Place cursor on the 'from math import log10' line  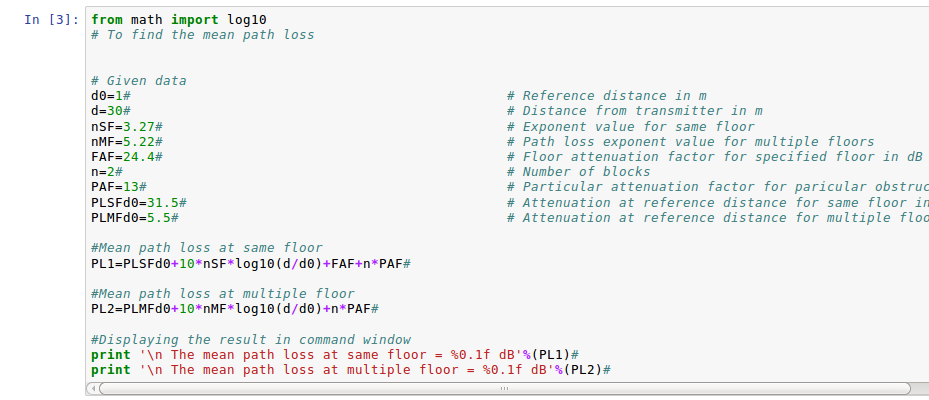[x=178, y=19]
